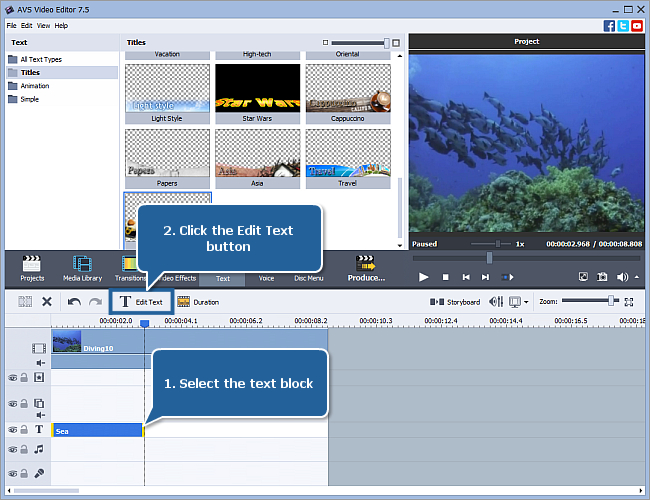650x500 pixels.
Task: Lock the audio music track
Action: (24, 449)
